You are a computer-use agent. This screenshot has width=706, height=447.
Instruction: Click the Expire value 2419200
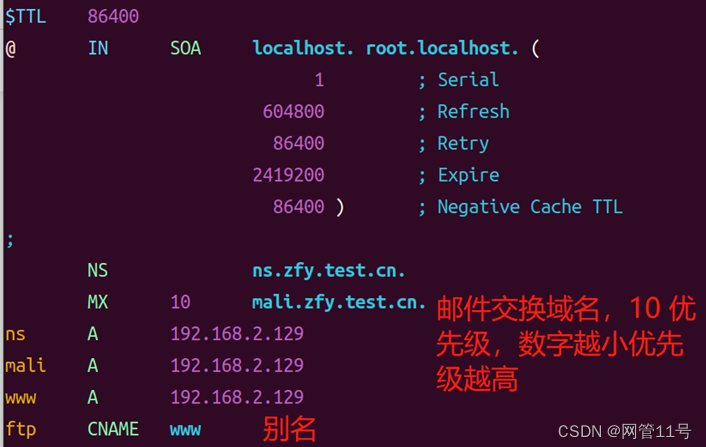289,175
